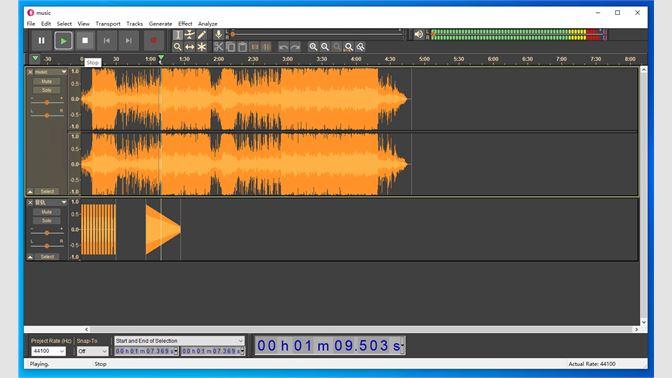Open the Generate menu
672x378 pixels.
[160, 24]
